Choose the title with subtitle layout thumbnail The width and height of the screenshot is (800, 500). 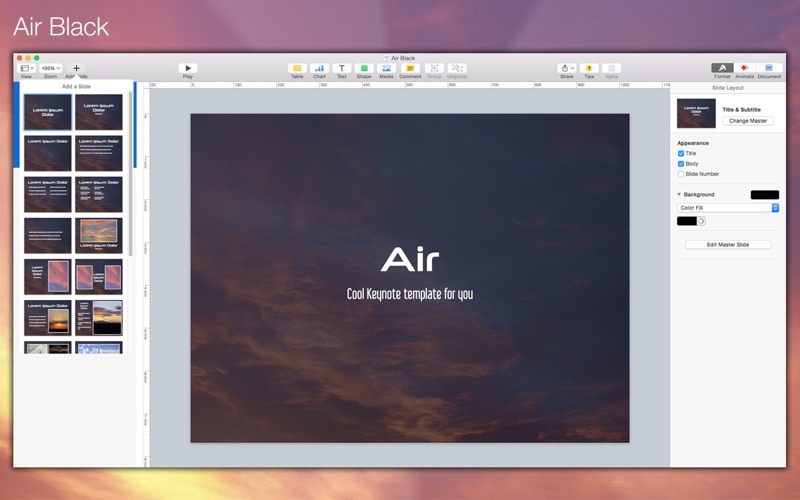tap(99, 112)
